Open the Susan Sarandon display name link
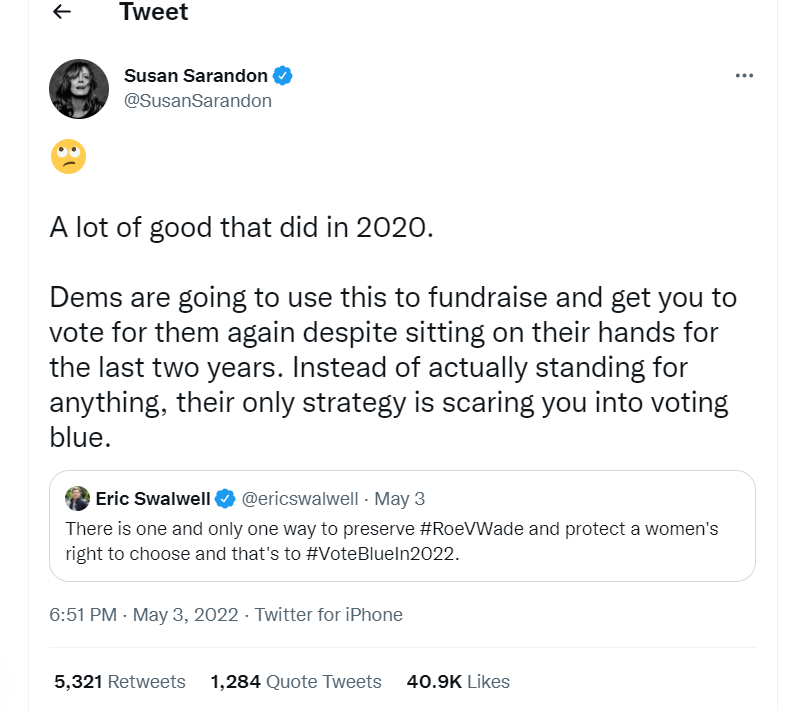Screen dimensions: 797x711 196,76
